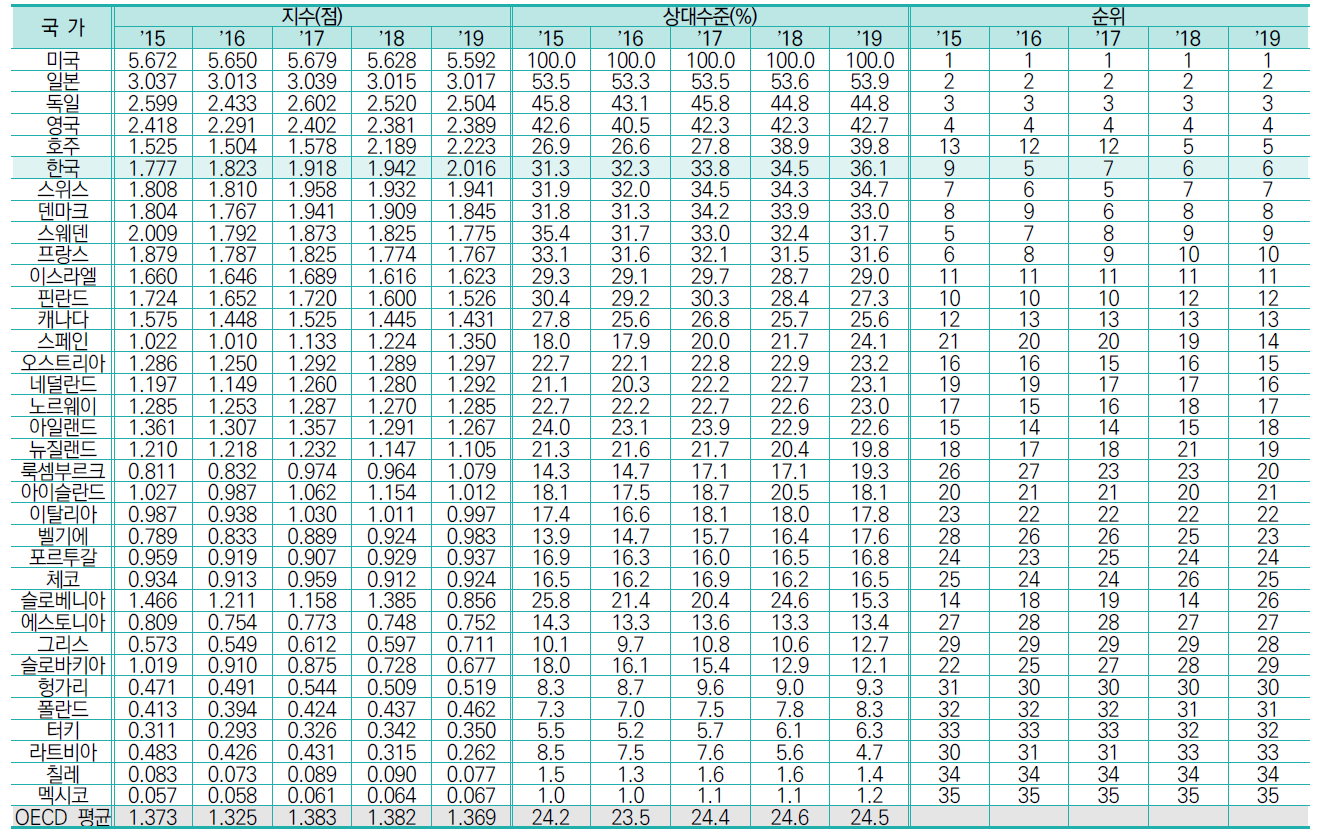Select the 슬로바키아 country cell
Image resolution: width=1325 pixels, height=839 pixels.
point(62,665)
